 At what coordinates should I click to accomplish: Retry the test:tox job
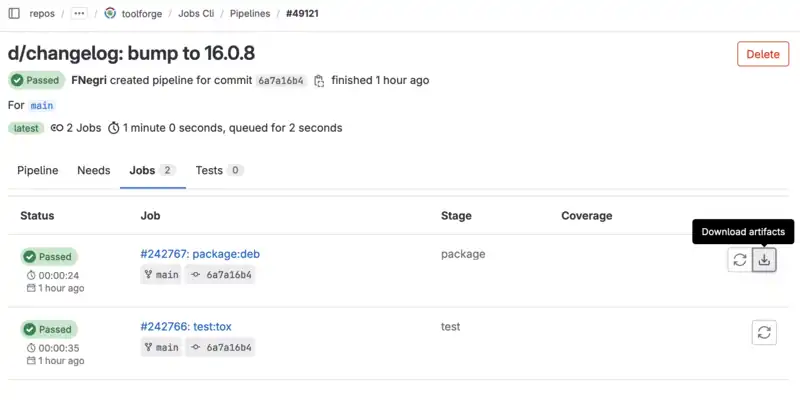coord(764,333)
